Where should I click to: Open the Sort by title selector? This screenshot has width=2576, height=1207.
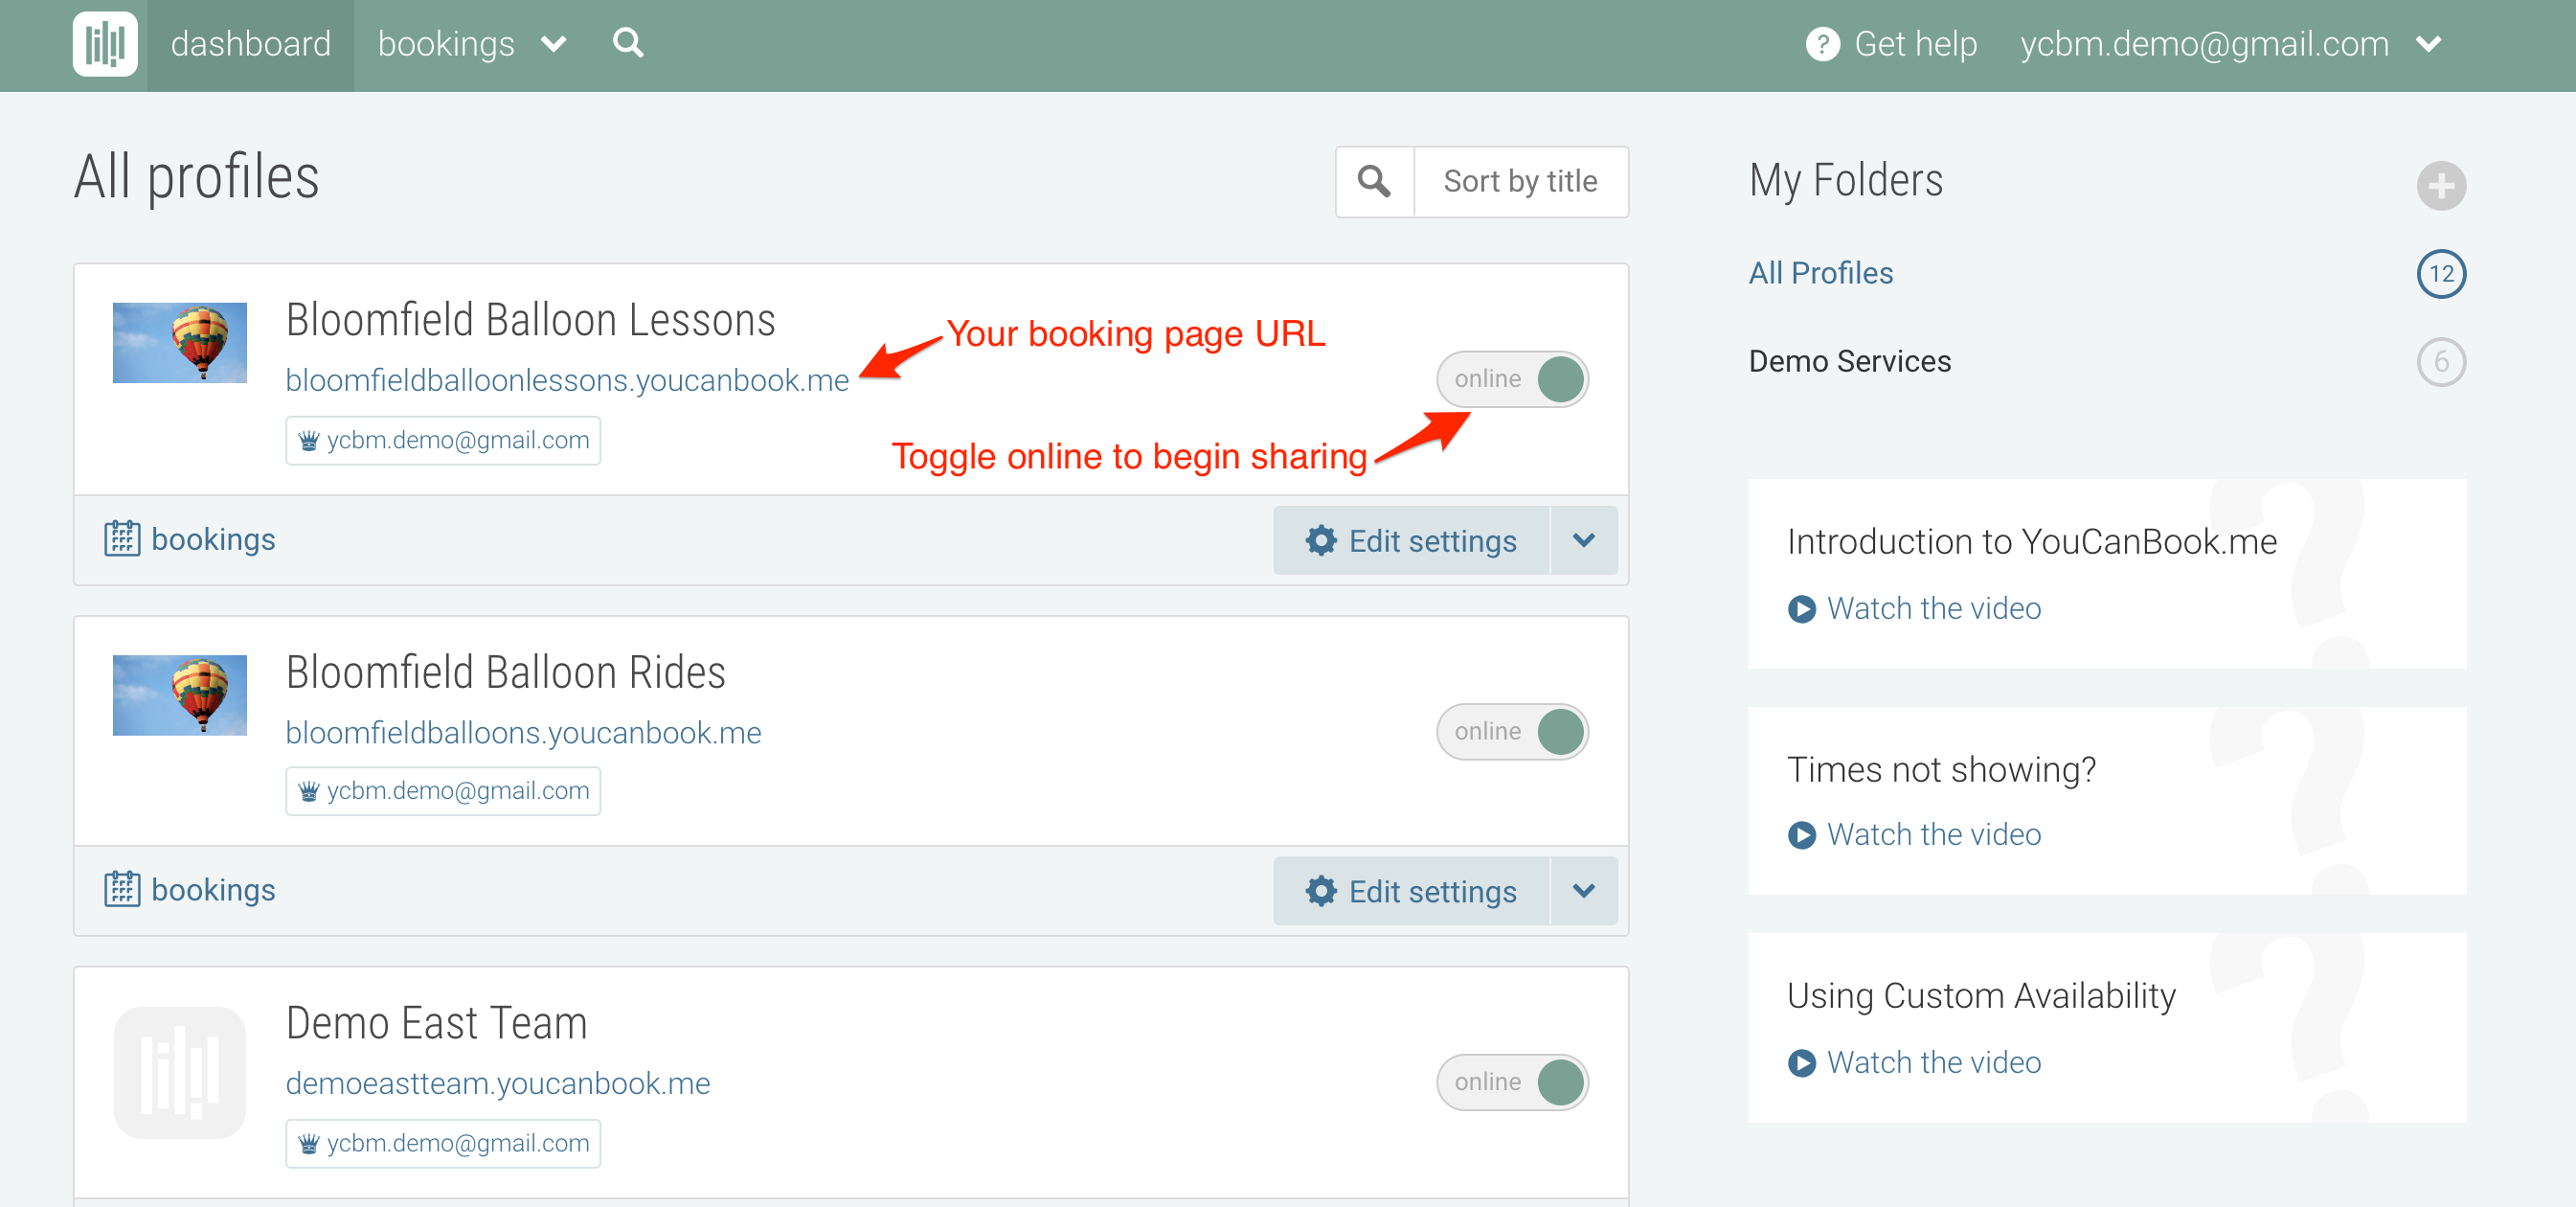[x=1520, y=181]
